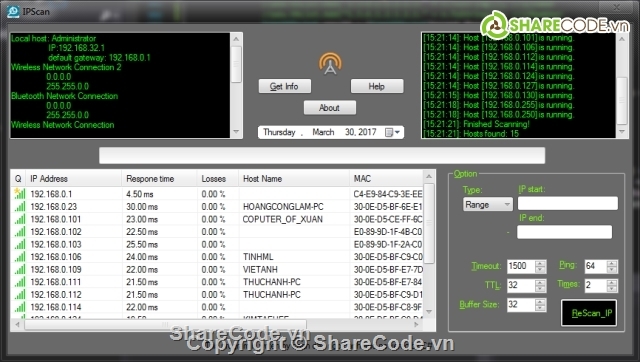Decrease the Buffer Size with down arrow
The width and height of the screenshot is (640, 362).
point(540,308)
